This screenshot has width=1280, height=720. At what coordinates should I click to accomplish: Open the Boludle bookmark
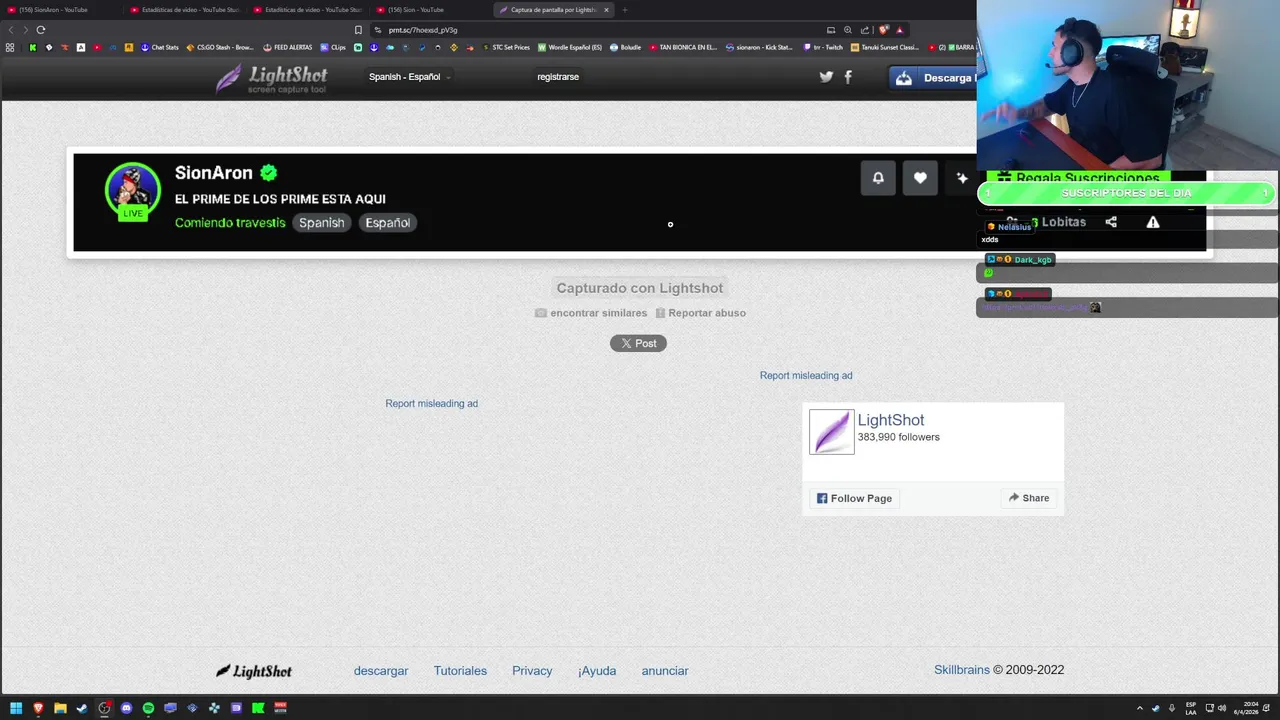point(626,47)
